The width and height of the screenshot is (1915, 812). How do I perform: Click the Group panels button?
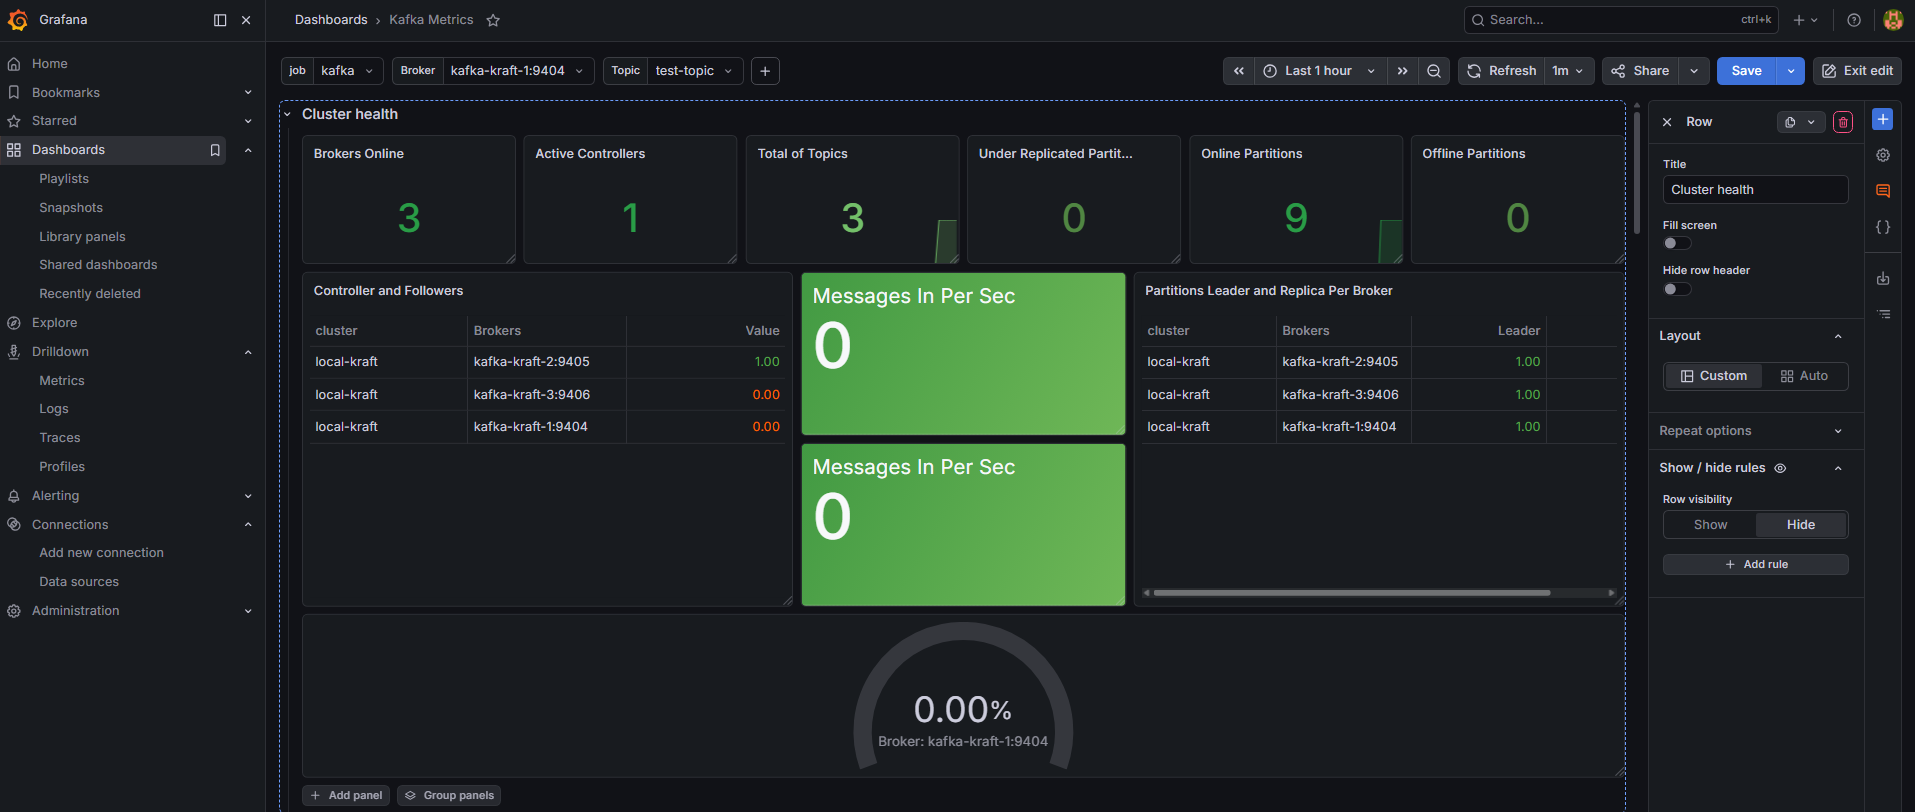point(449,796)
